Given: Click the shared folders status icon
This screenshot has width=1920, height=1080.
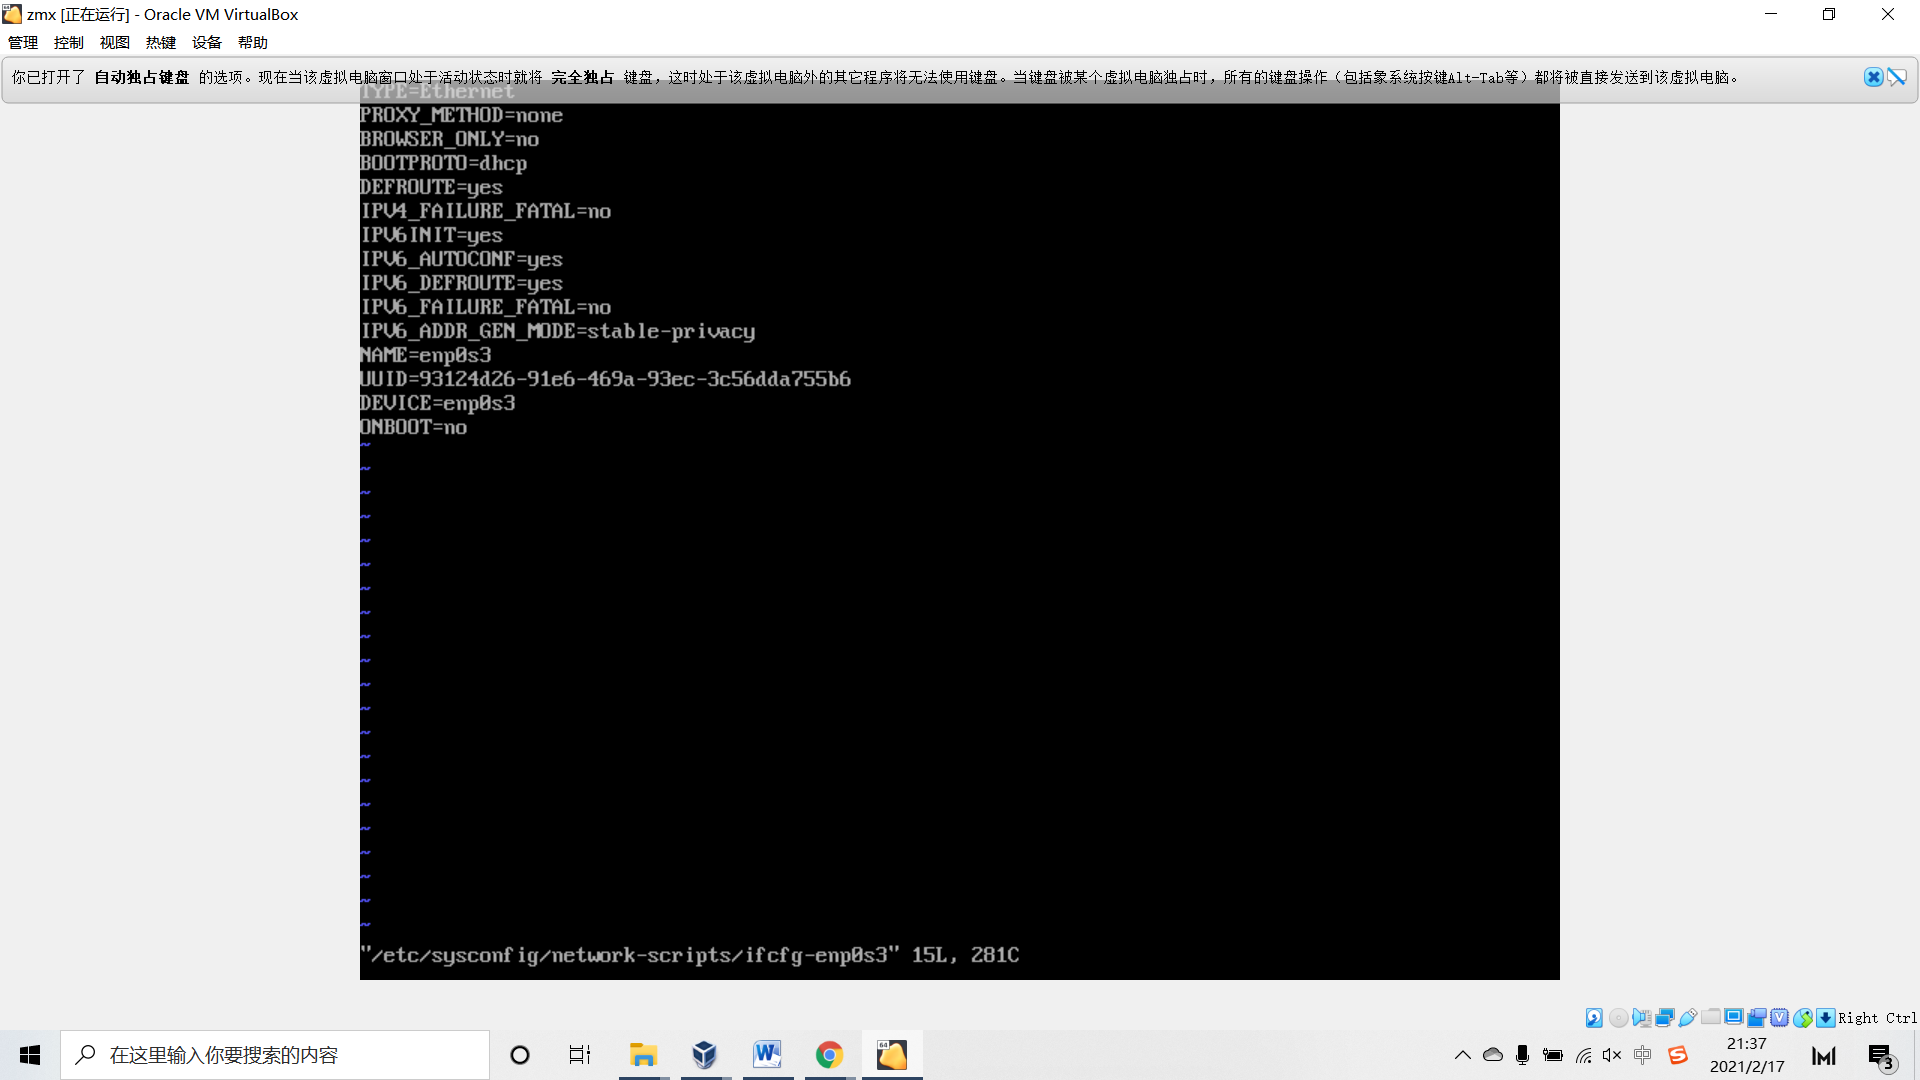Looking at the screenshot, I should 1711,1017.
